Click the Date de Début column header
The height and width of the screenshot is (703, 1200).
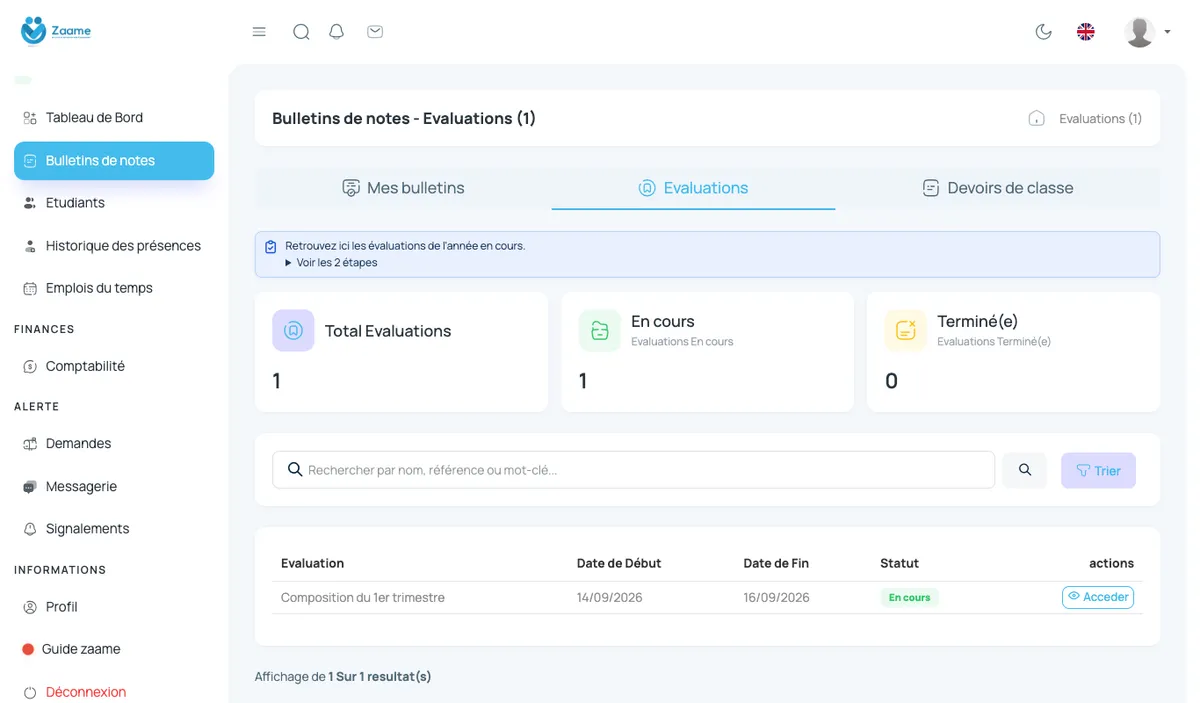619,563
